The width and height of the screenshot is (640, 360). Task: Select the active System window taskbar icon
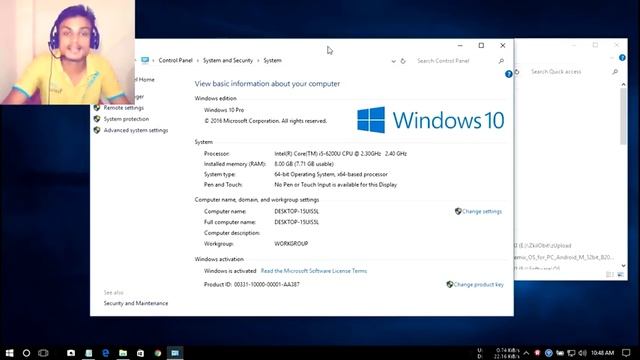click(175, 353)
